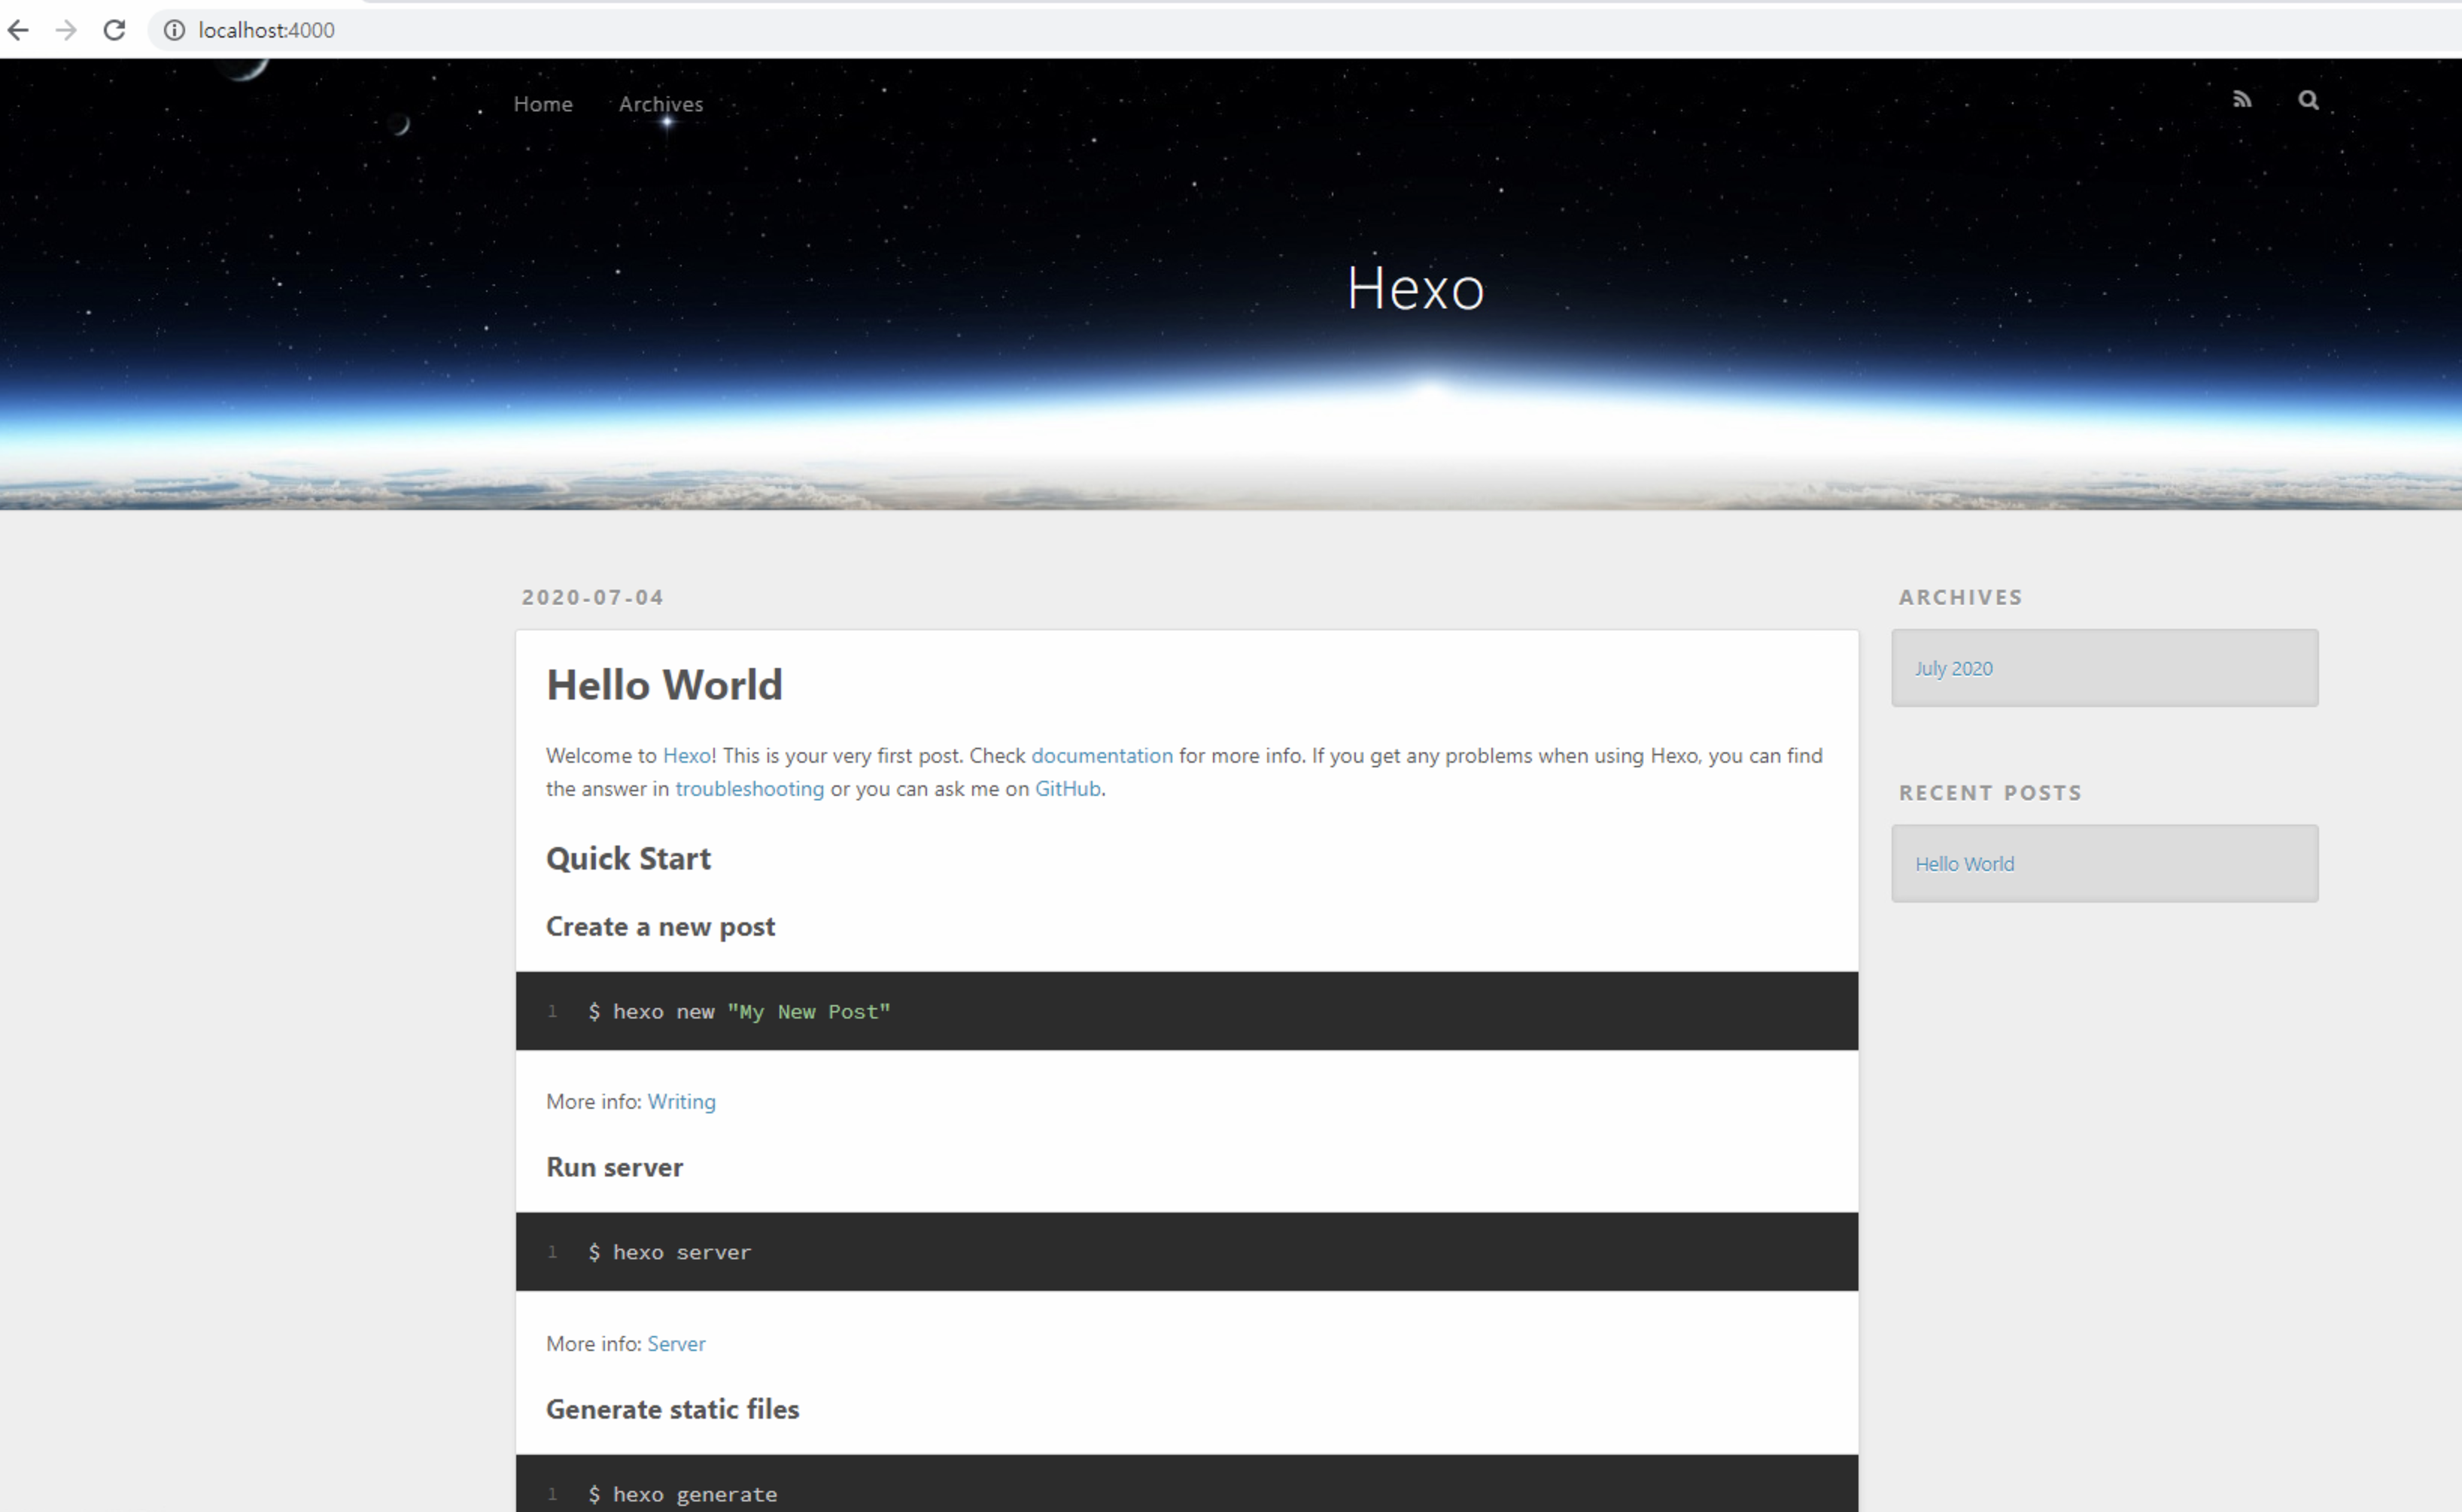This screenshot has width=2462, height=1512.
Task: Open the Hello World post title
Action: tap(664, 685)
